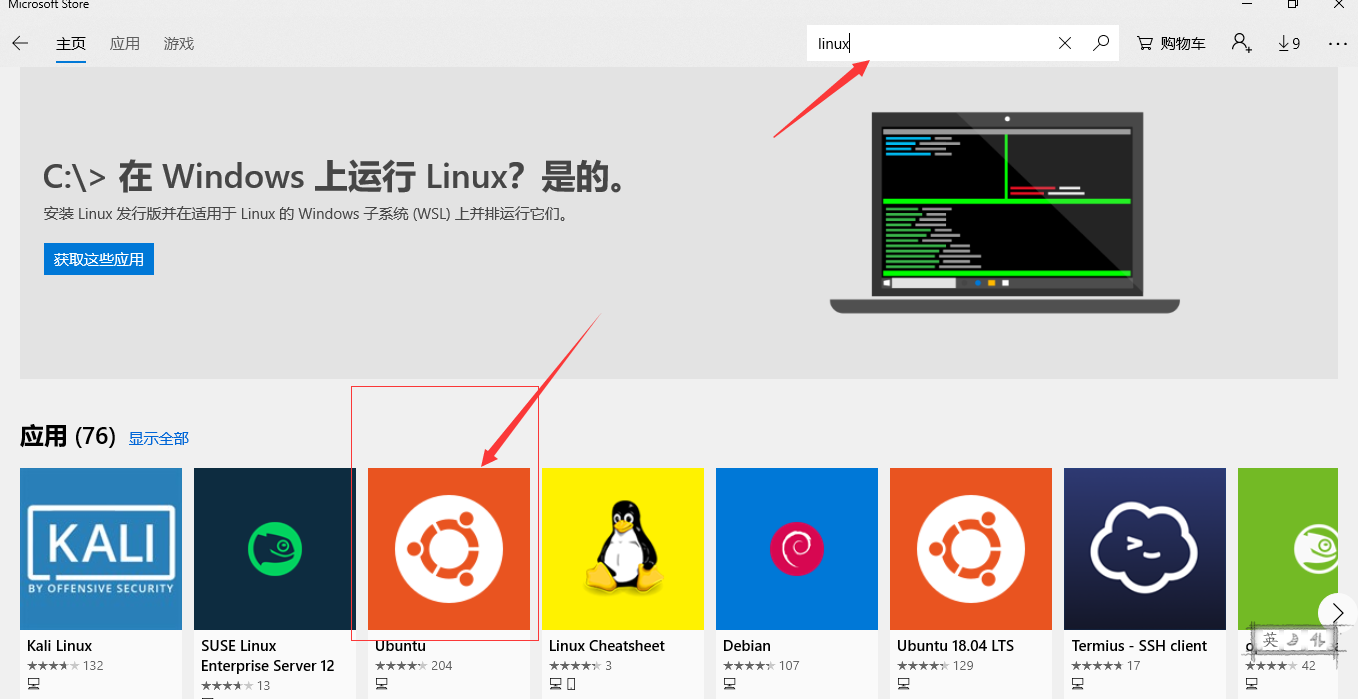This screenshot has height=699, width=1358.
Task: Open the Debian app tile
Action: click(796, 548)
